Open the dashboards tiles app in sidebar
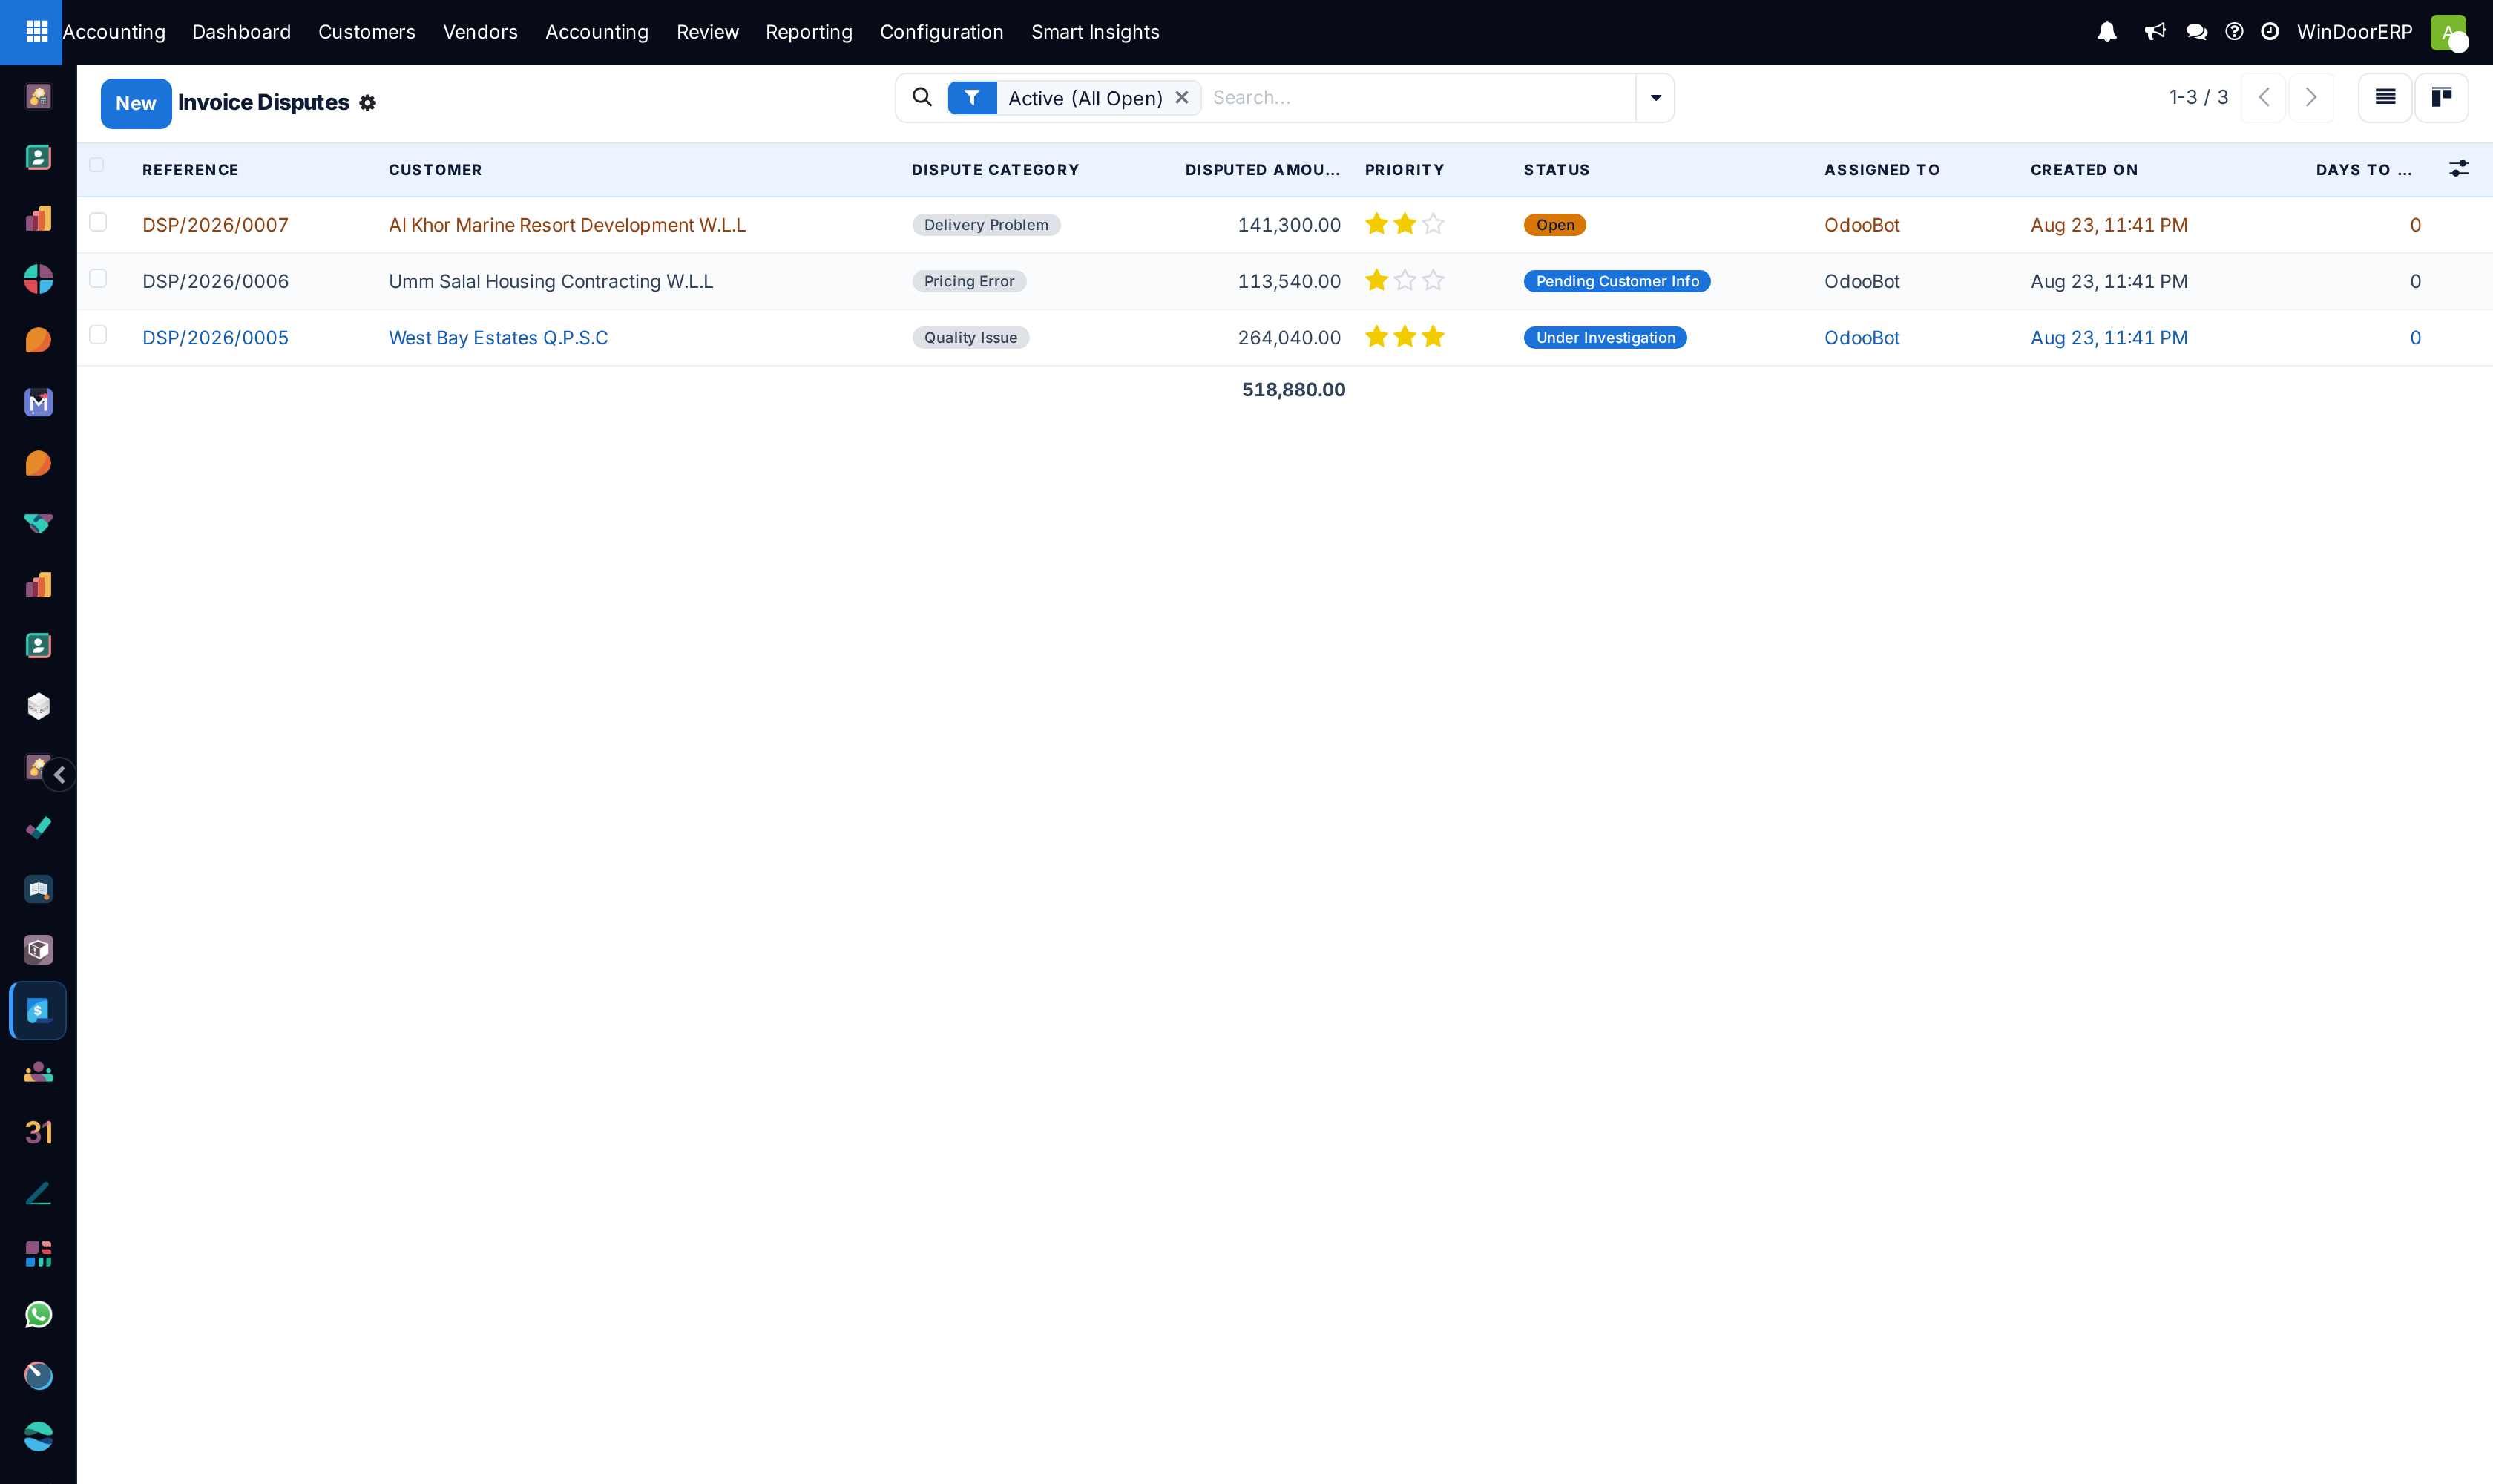This screenshot has width=2493, height=1484. (38, 1254)
